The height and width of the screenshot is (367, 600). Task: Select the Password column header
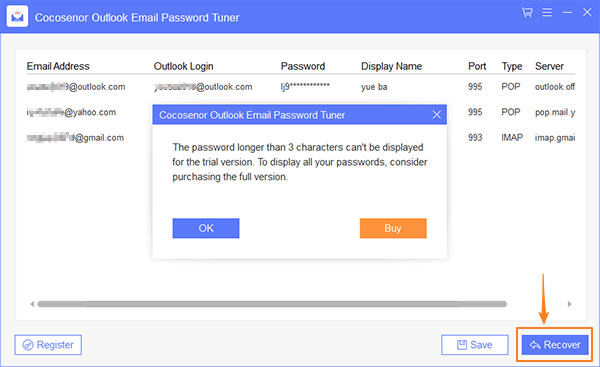click(x=303, y=66)
